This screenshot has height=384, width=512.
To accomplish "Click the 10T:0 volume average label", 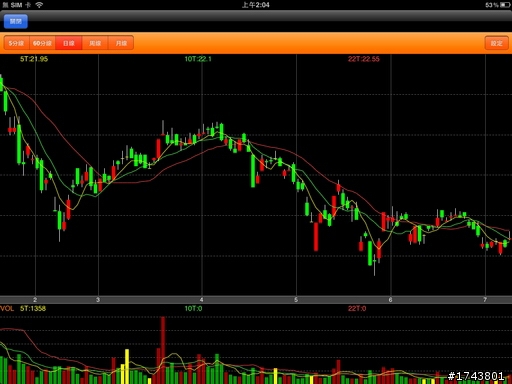I will tap(193, 308).
